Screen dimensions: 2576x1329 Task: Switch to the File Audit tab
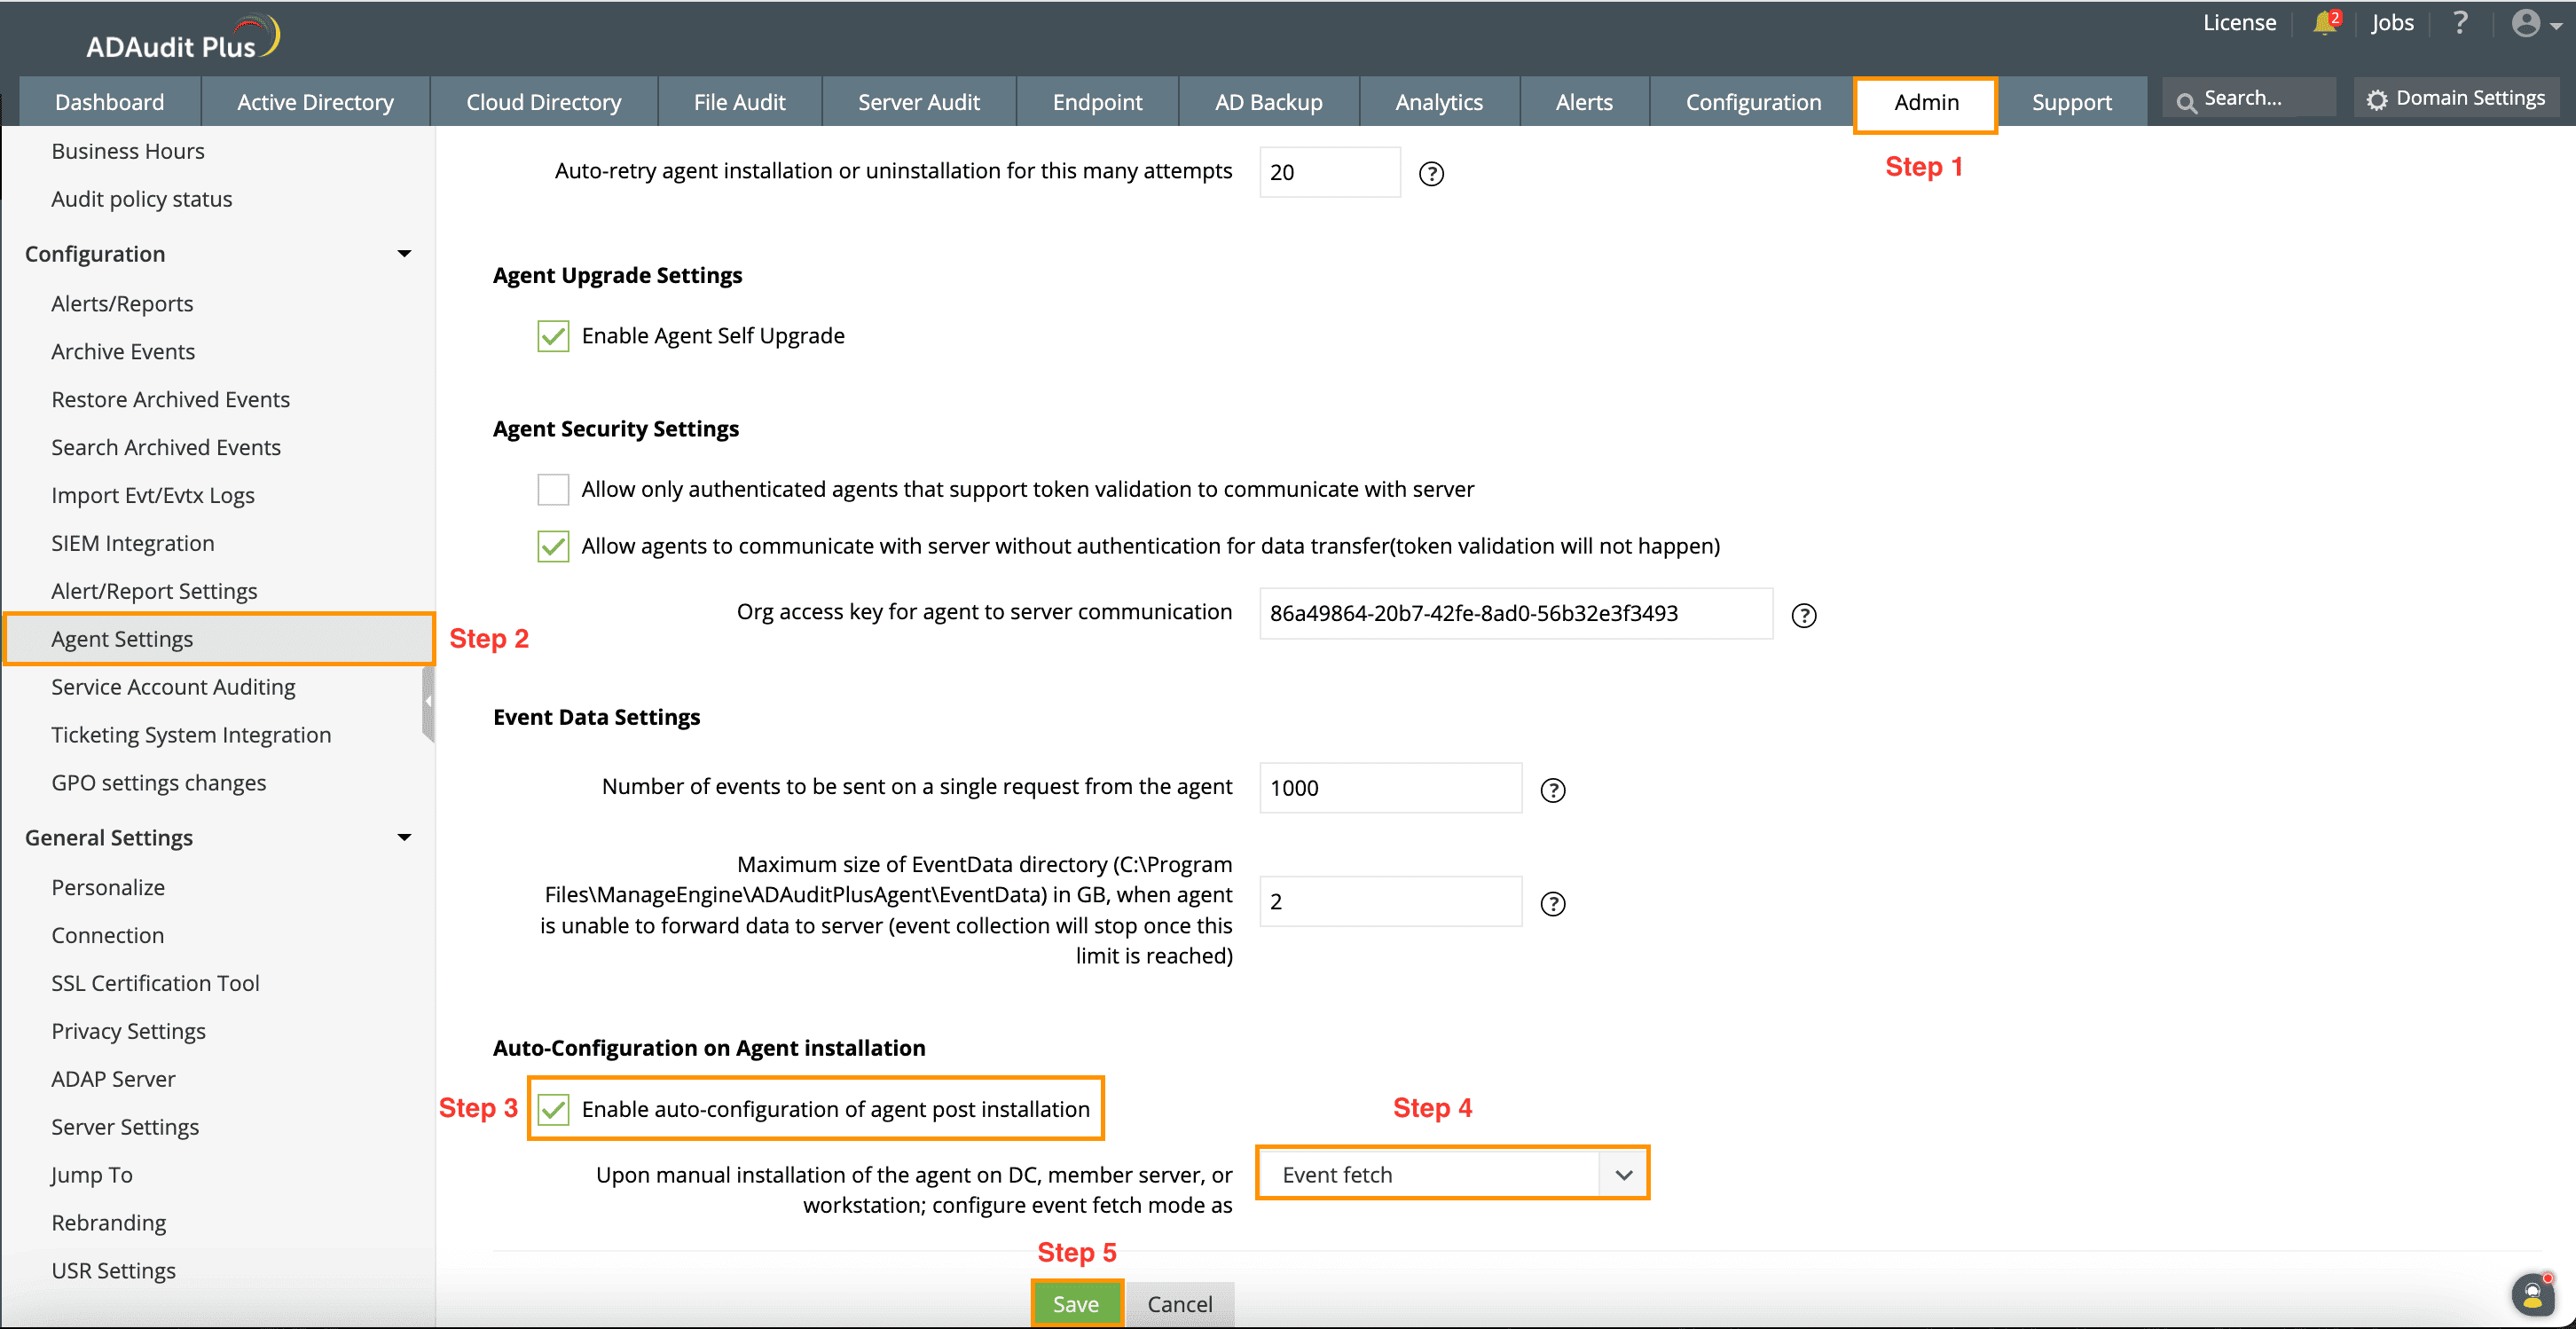click(739, 102)
